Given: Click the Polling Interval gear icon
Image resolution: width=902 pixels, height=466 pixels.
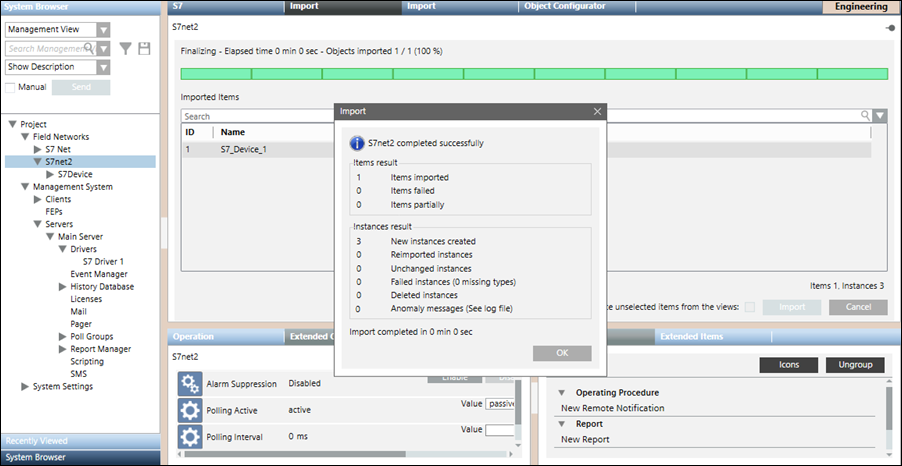Looking at the screenshot, I should pos(190,437).
